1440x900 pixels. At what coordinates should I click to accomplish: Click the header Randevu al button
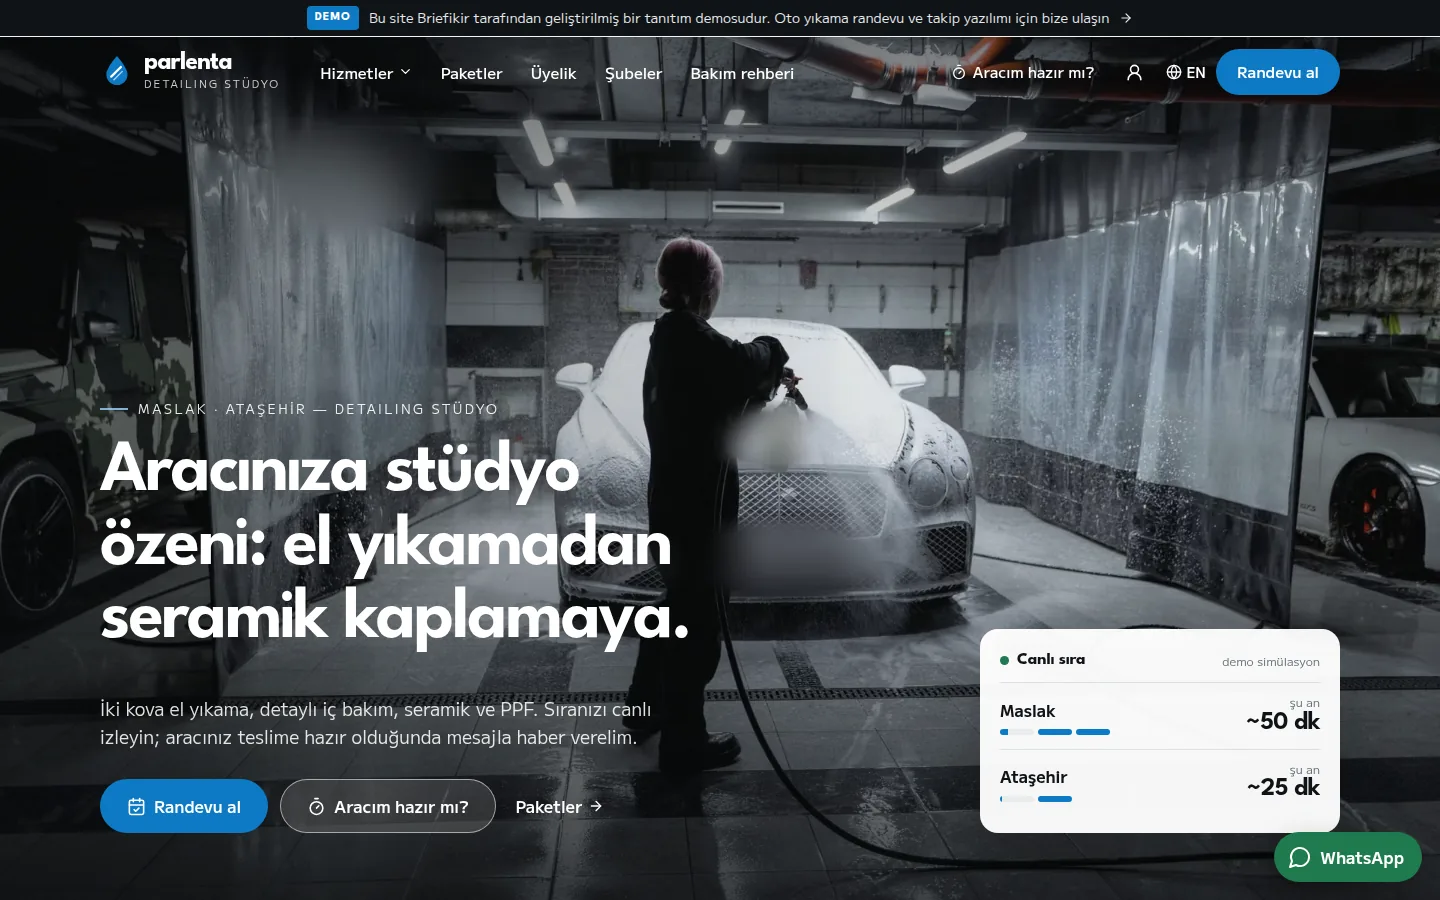1278,72
